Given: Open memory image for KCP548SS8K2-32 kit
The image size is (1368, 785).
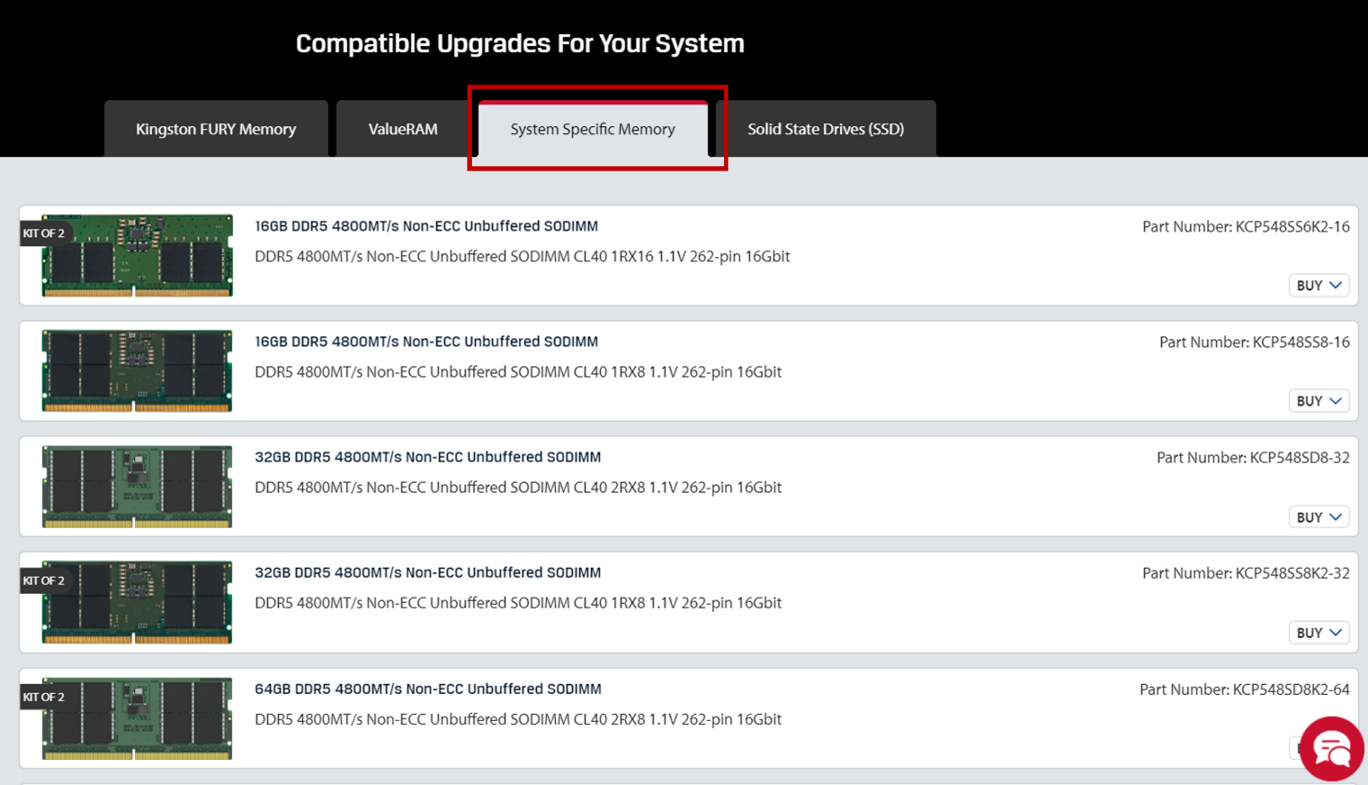Looking at the screenshot, I should point(137,603).
